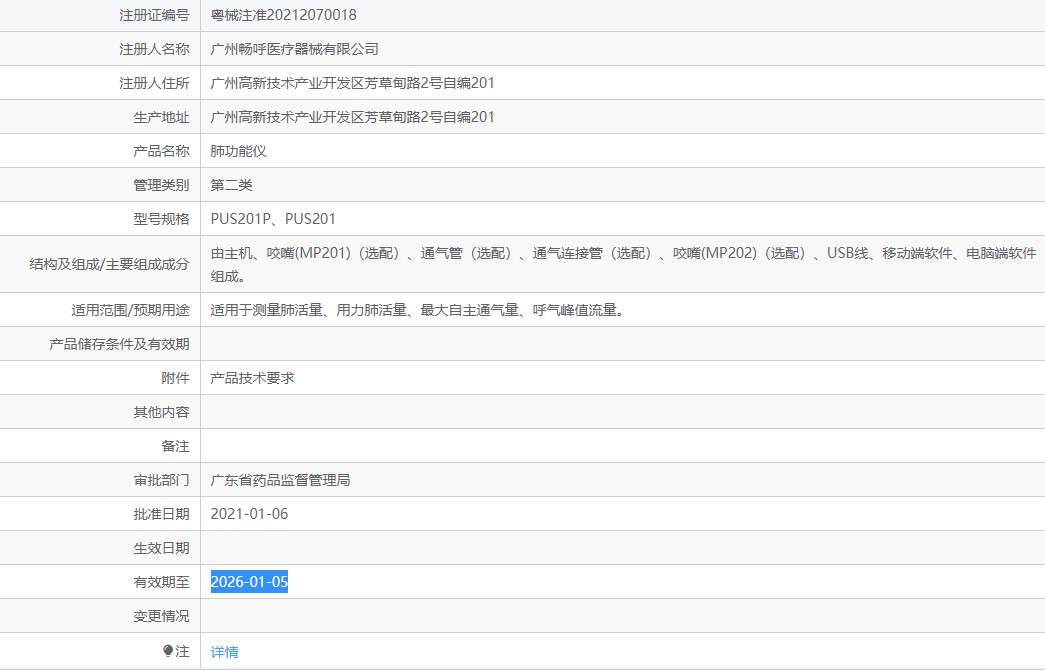1045x671 pixels.
Task: Click the 附件 label
Action: tap(175, 378)
